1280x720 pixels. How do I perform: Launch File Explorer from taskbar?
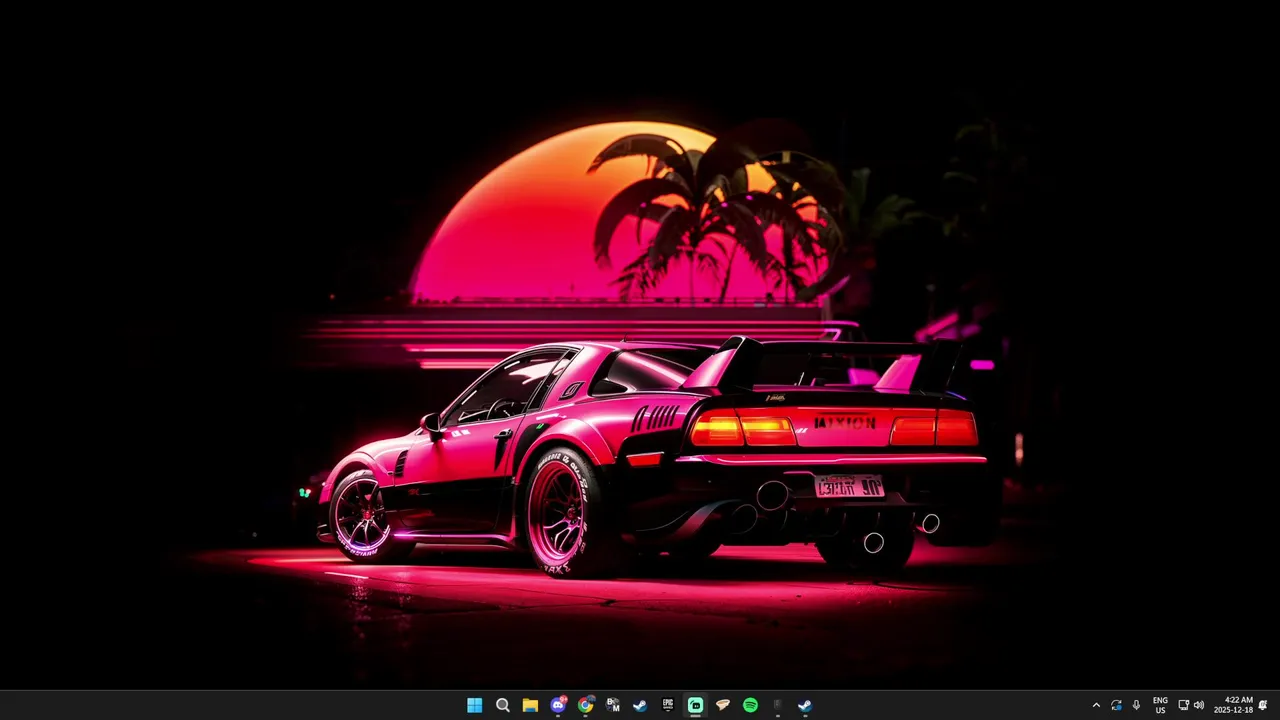(x=530, y=705)
